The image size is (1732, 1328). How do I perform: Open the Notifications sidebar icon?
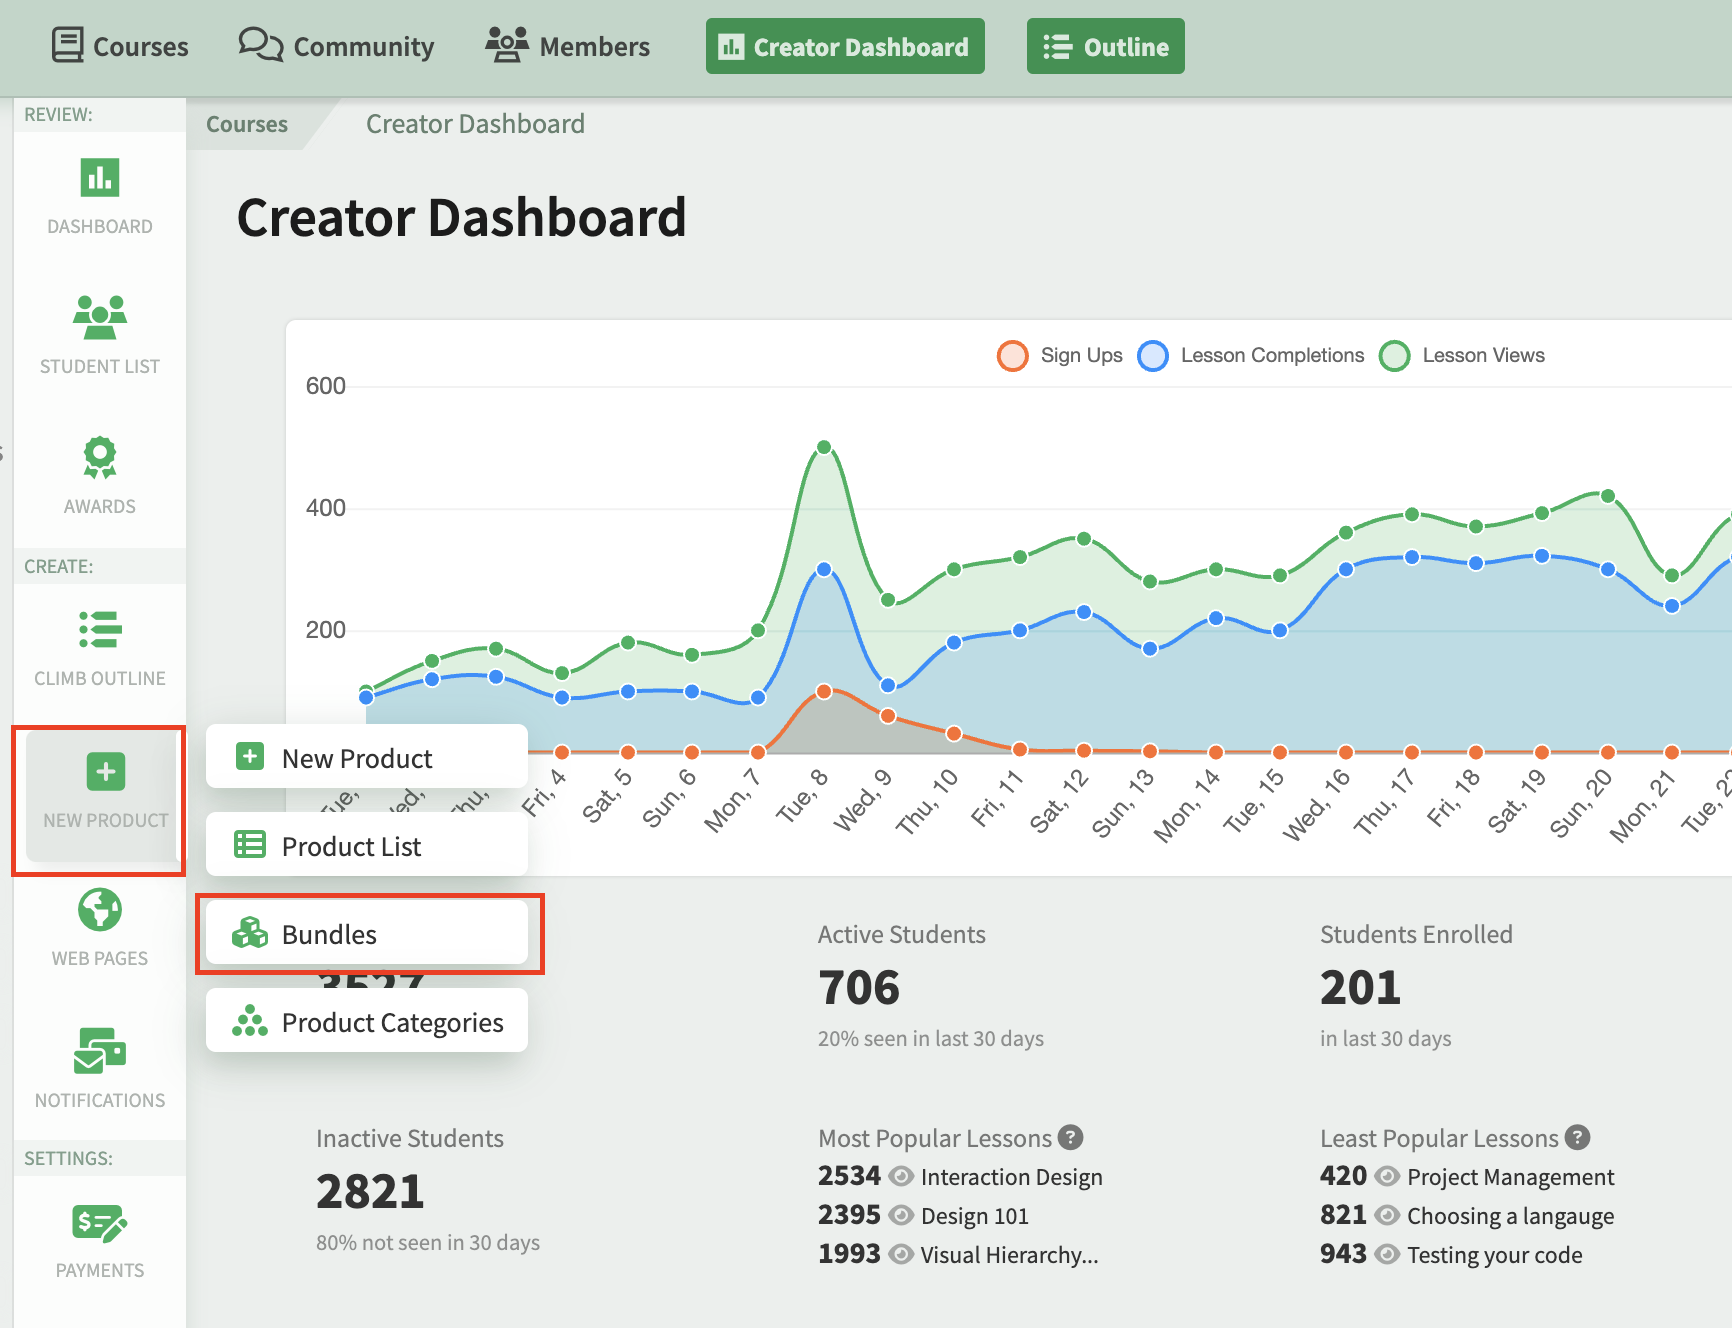[x=100, y=1051]
